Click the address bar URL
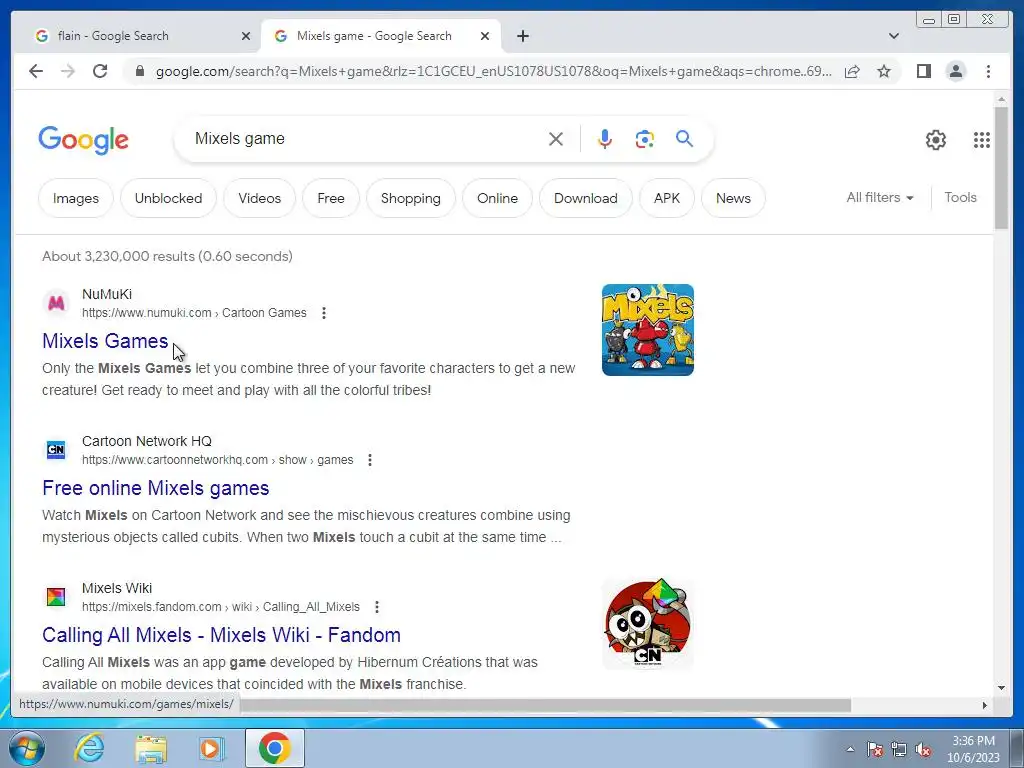 coord(494,71)
